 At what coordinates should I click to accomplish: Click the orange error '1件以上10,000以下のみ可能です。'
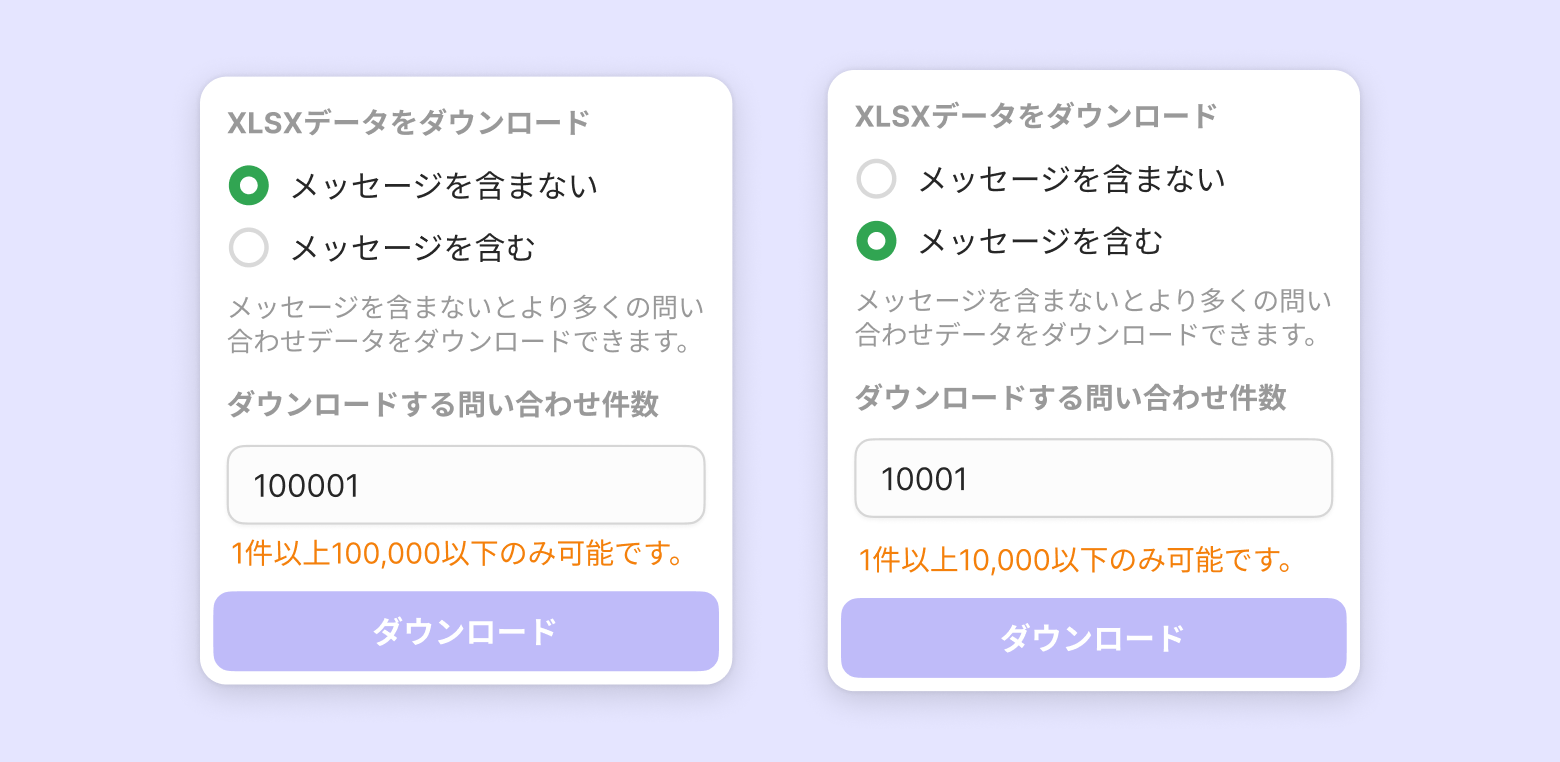1076,559
